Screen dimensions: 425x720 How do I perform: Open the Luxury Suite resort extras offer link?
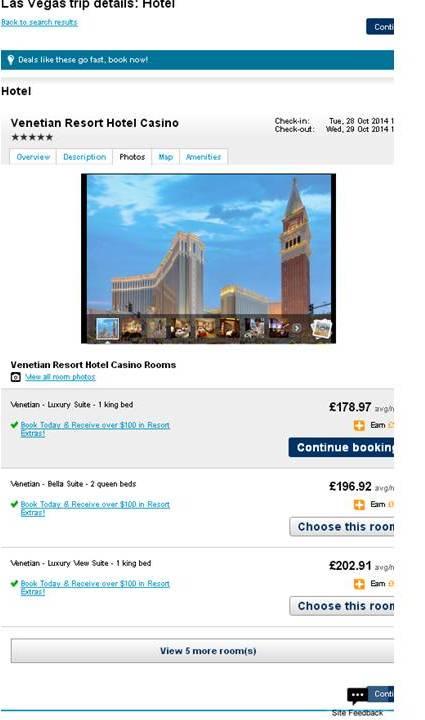pos(95,429)
